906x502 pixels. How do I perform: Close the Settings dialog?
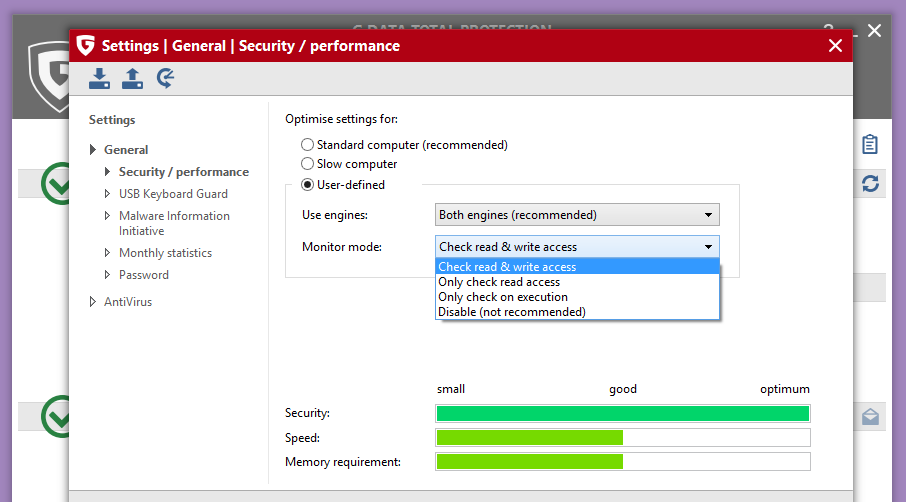click(836, 46)
